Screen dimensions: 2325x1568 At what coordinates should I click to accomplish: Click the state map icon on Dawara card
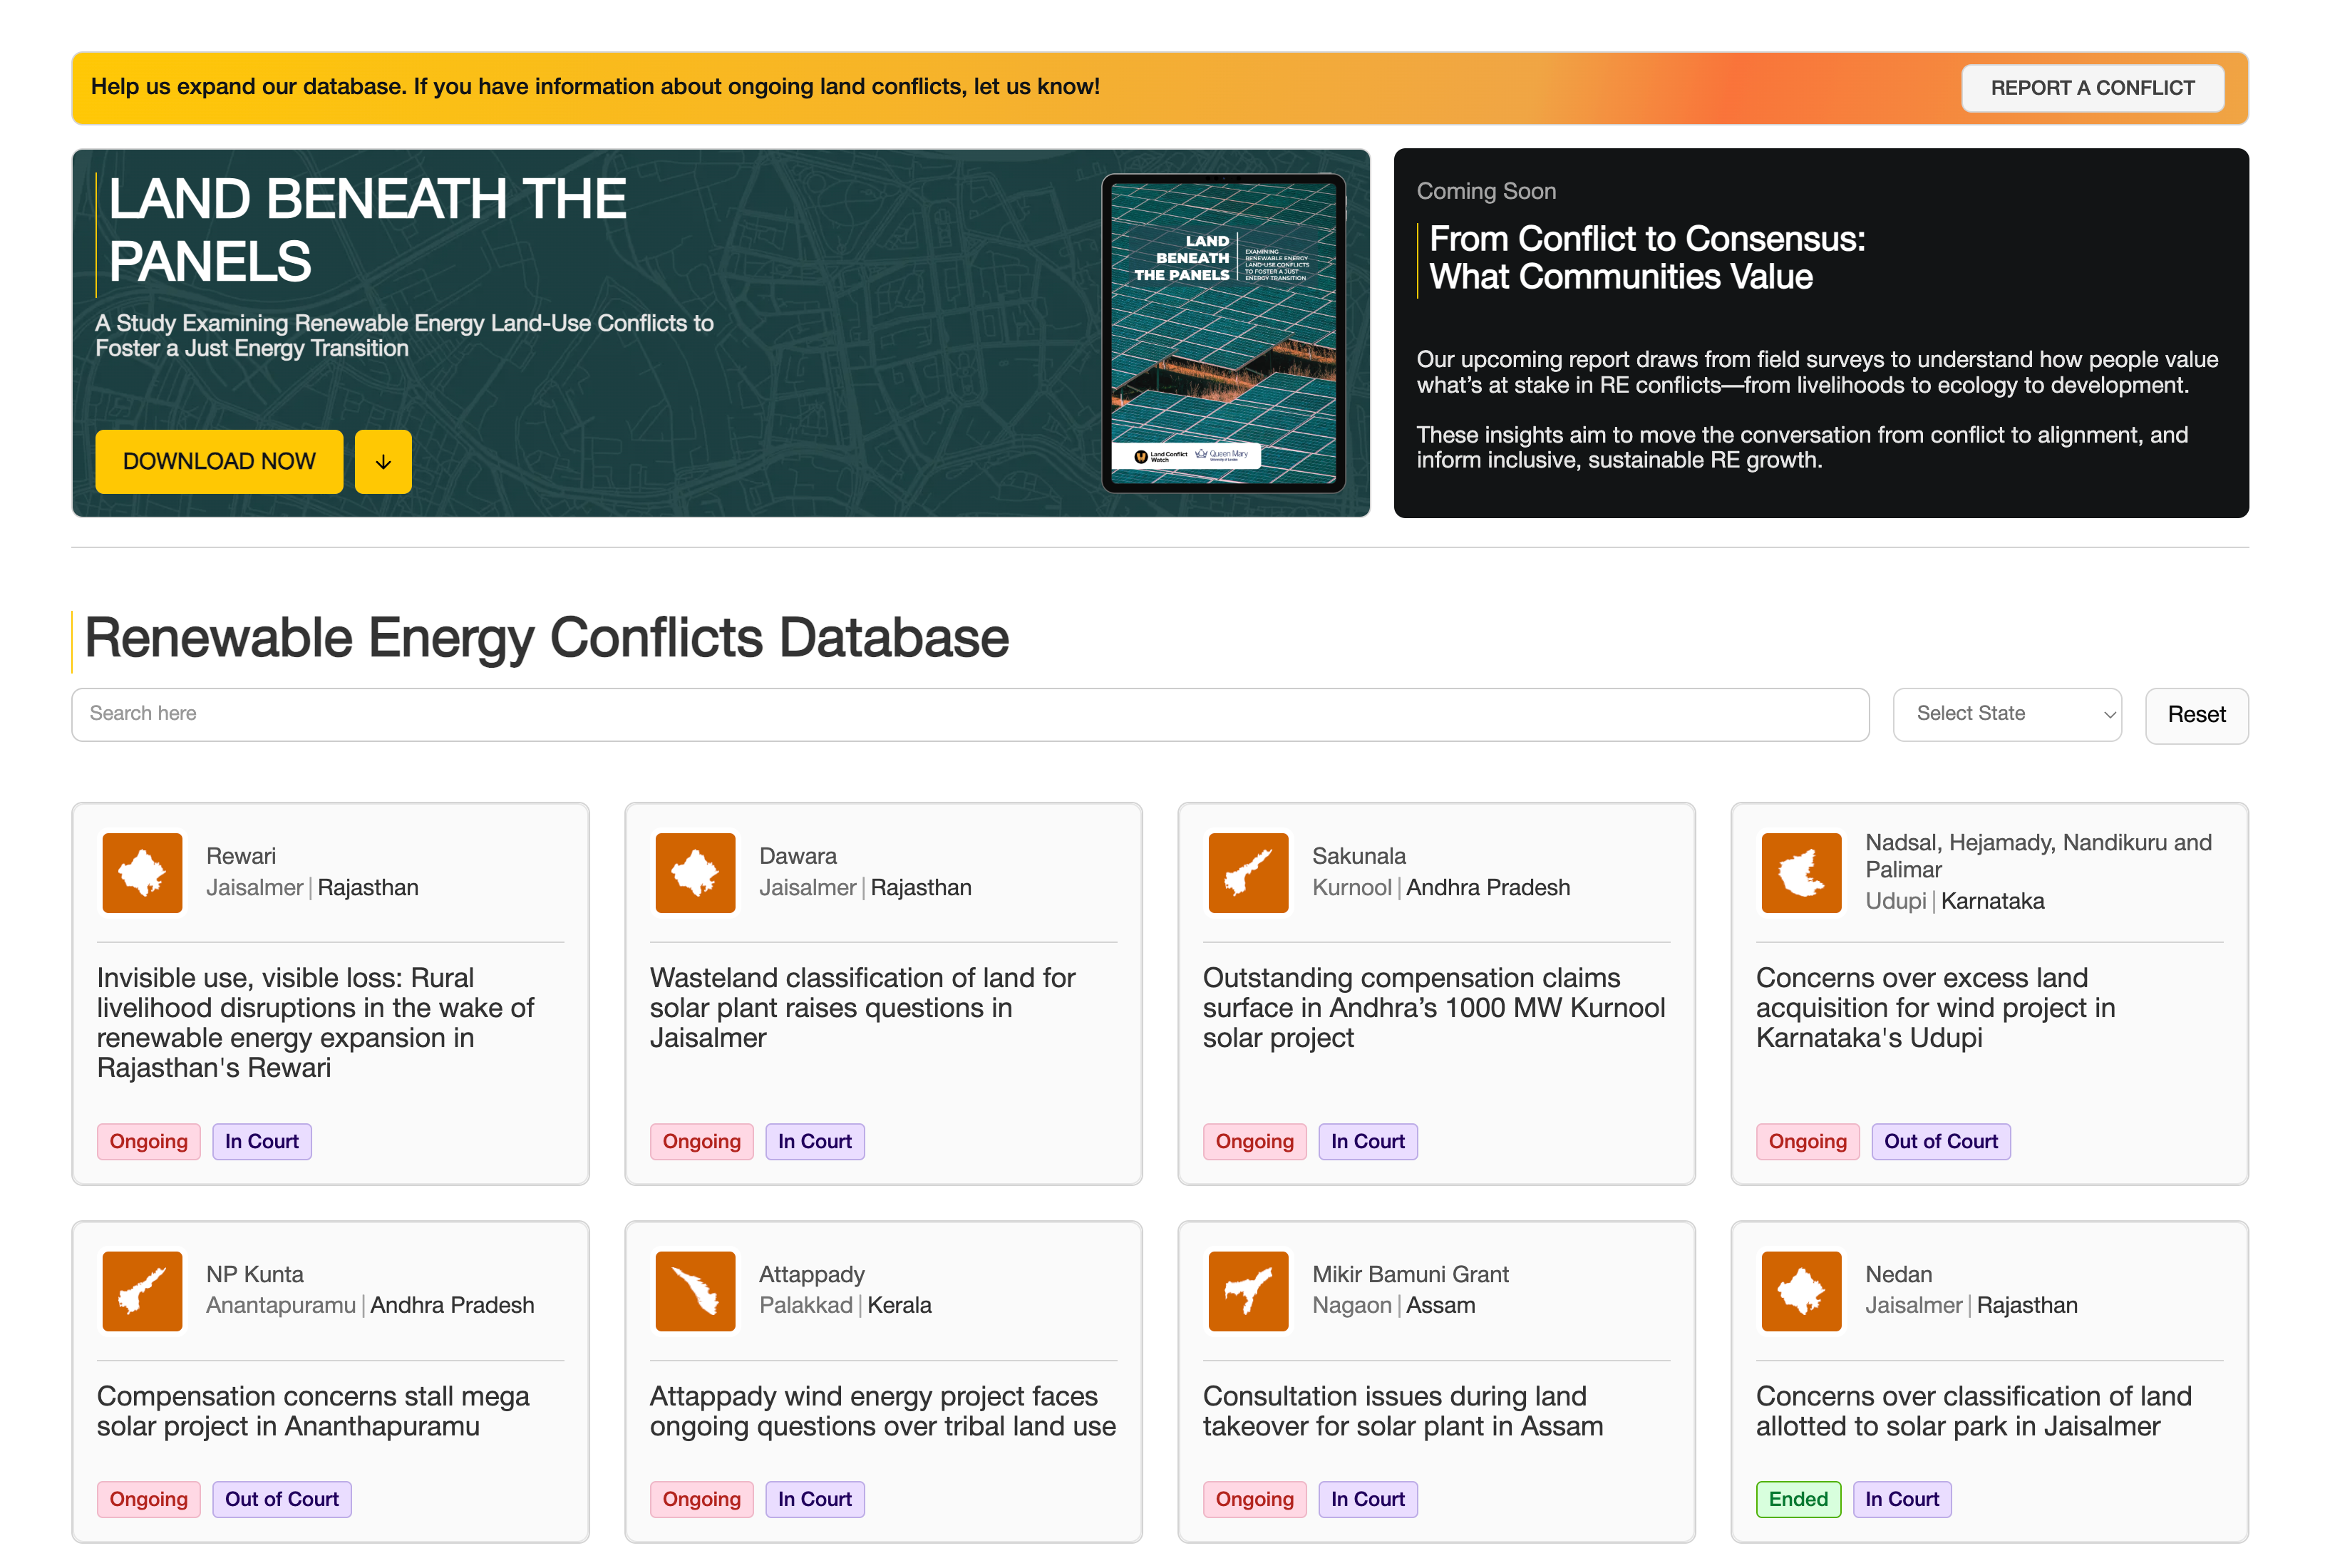(x=695, y=872)
